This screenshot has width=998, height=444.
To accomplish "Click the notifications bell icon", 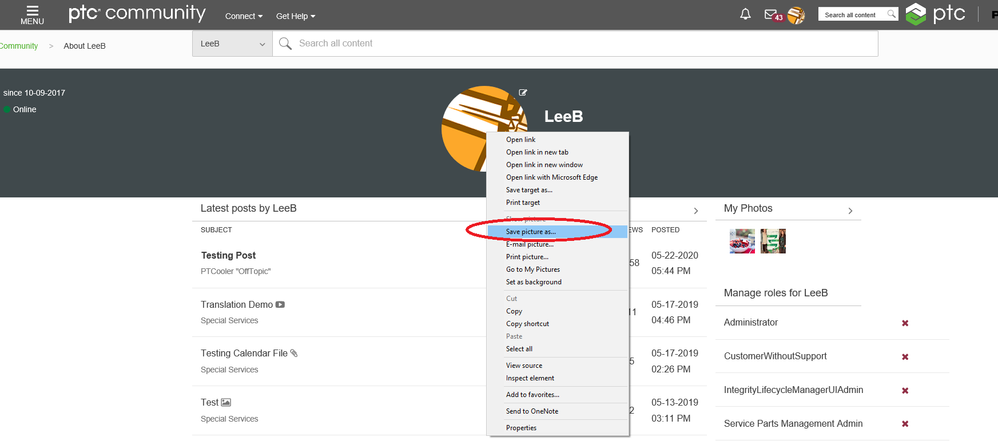I will tap(745, 14).
